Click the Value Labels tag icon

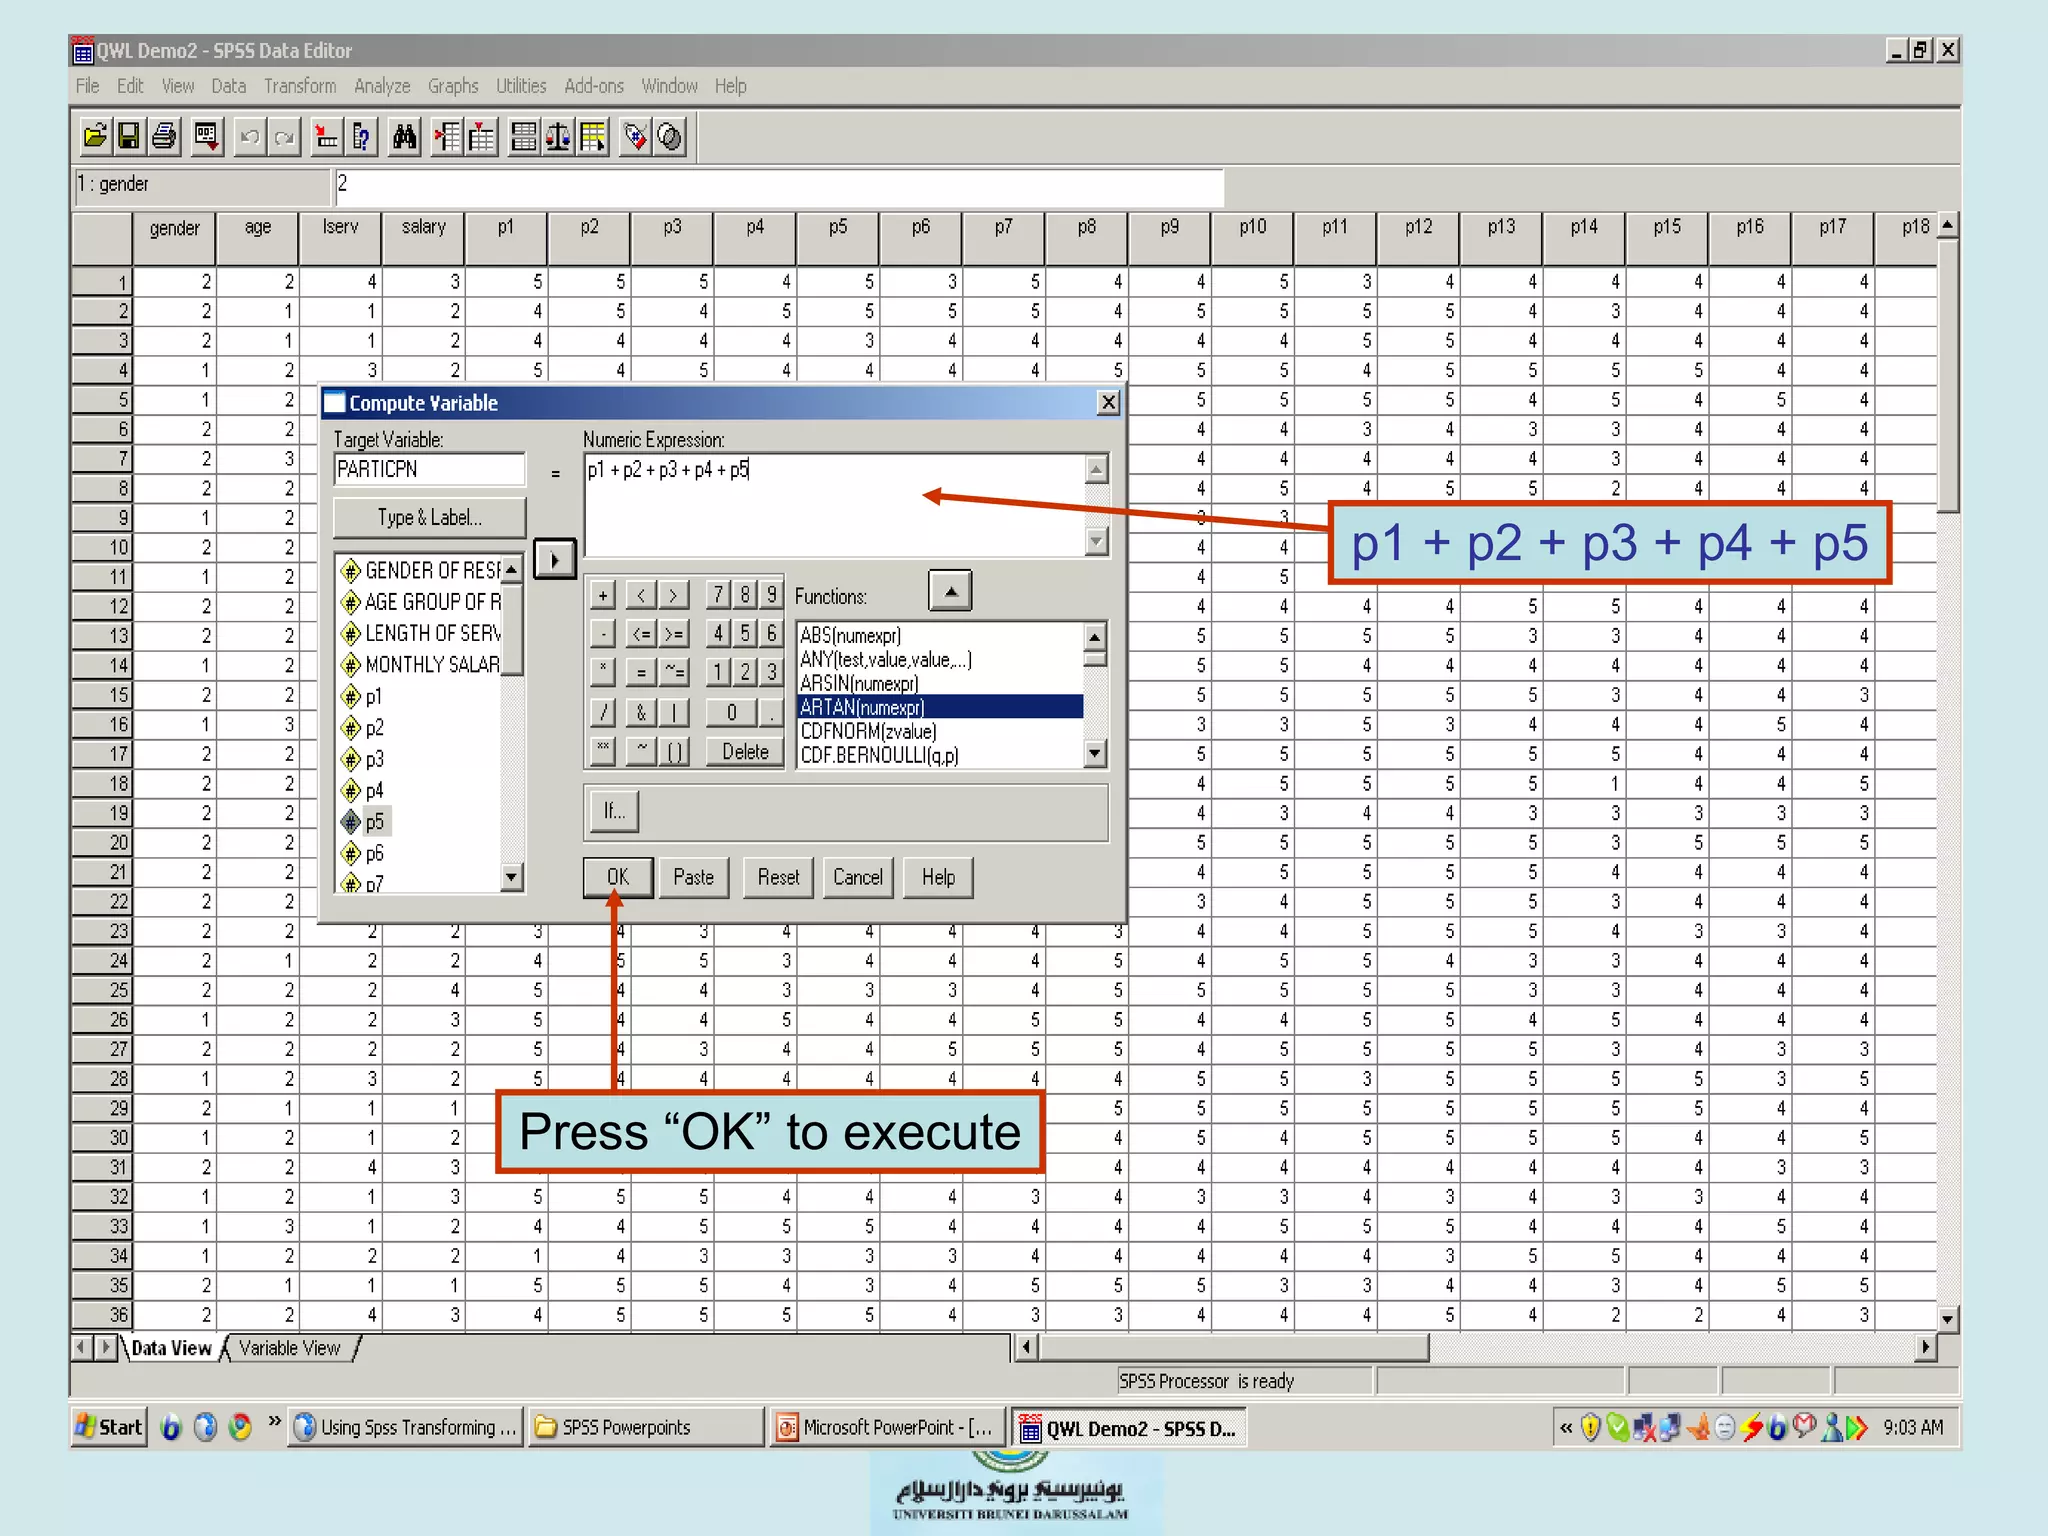[636, 136]
